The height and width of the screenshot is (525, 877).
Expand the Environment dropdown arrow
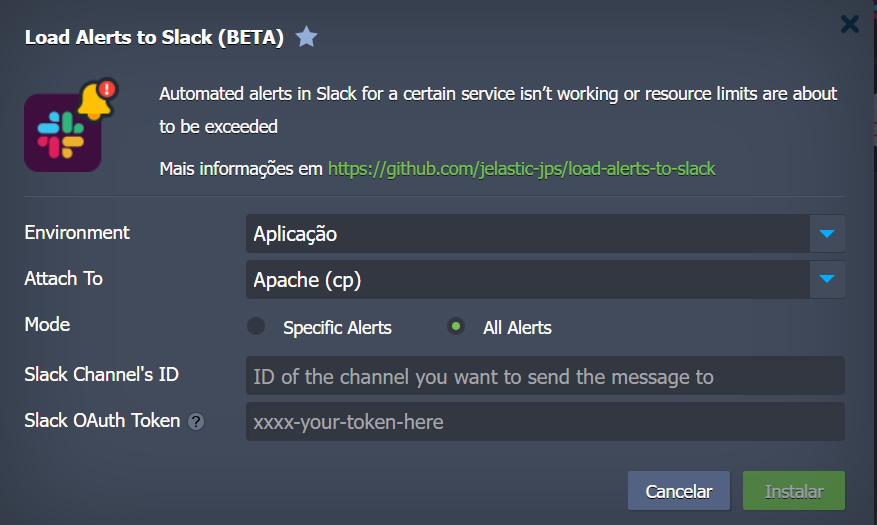click(x=827, y=234)
